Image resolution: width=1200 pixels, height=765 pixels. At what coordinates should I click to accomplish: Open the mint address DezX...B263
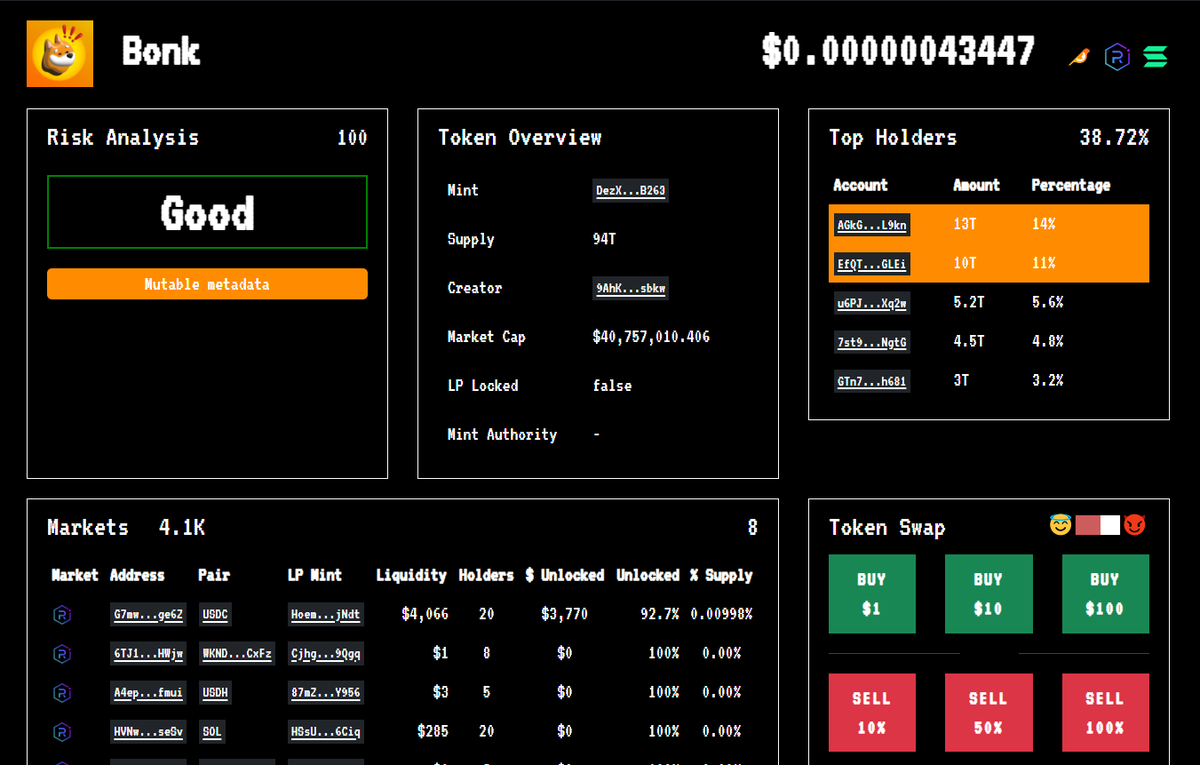[630, 190]
